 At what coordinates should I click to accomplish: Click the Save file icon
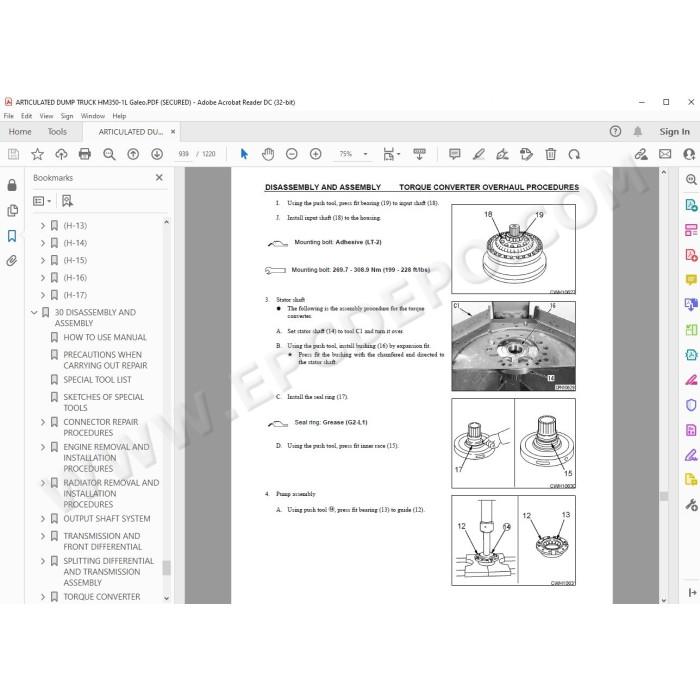tap(13, 154)
